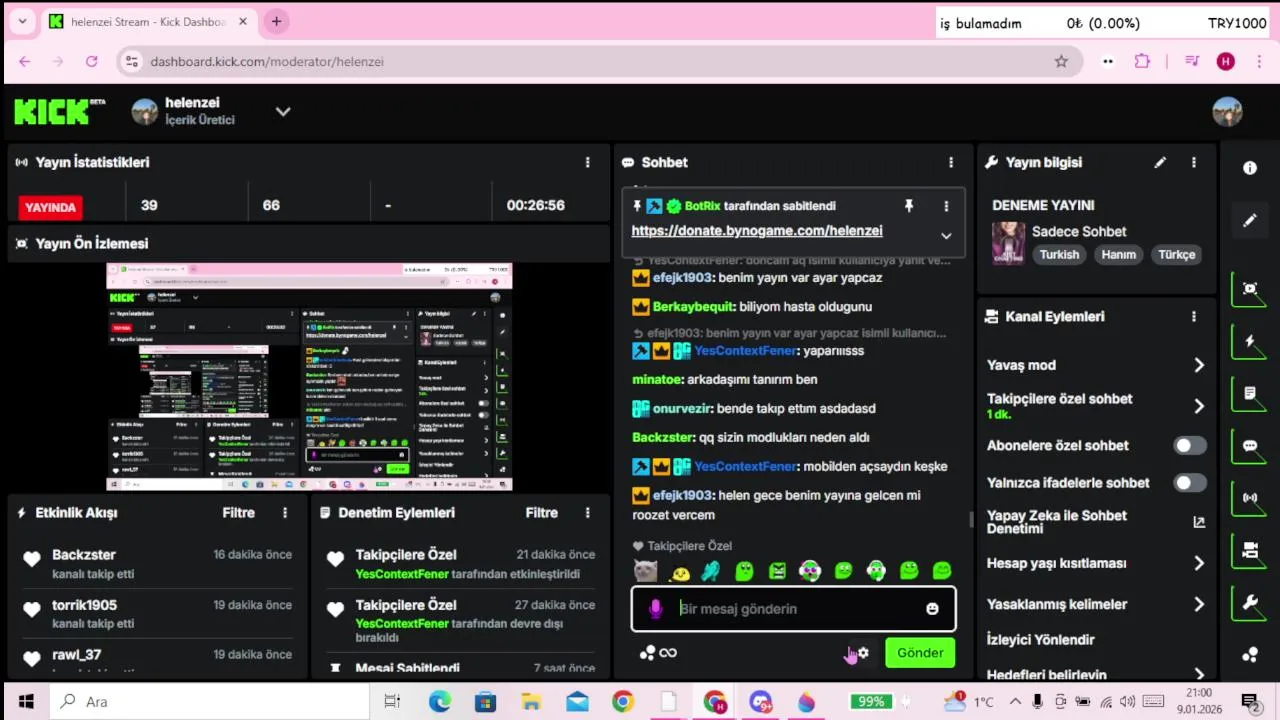Click the pencil icon in right sidebar
This screenshot has height=720, width=1280.
click(x=1250, y=220)
